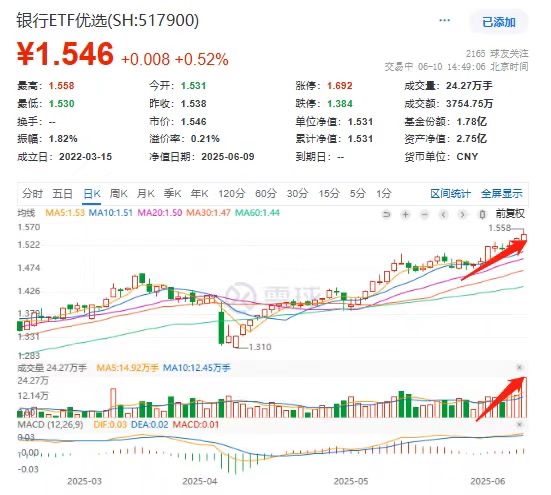Viewport: 551px width, 495px height.
Task: Click 全屏显示 fullscreen link
Action: tap(502, 193)
